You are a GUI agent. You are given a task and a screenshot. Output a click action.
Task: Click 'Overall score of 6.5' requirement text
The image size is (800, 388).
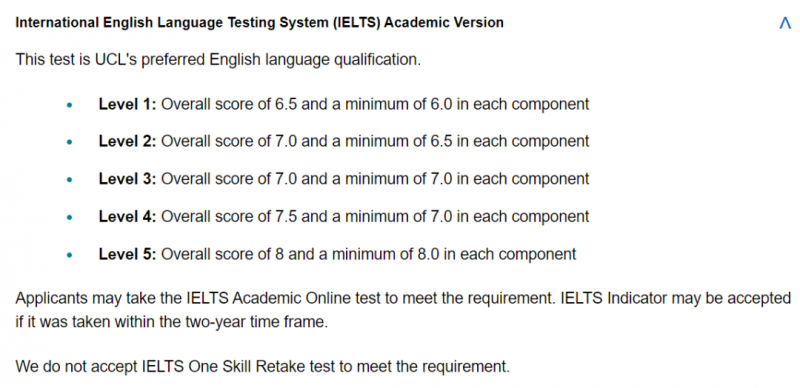tap(229, 104)
